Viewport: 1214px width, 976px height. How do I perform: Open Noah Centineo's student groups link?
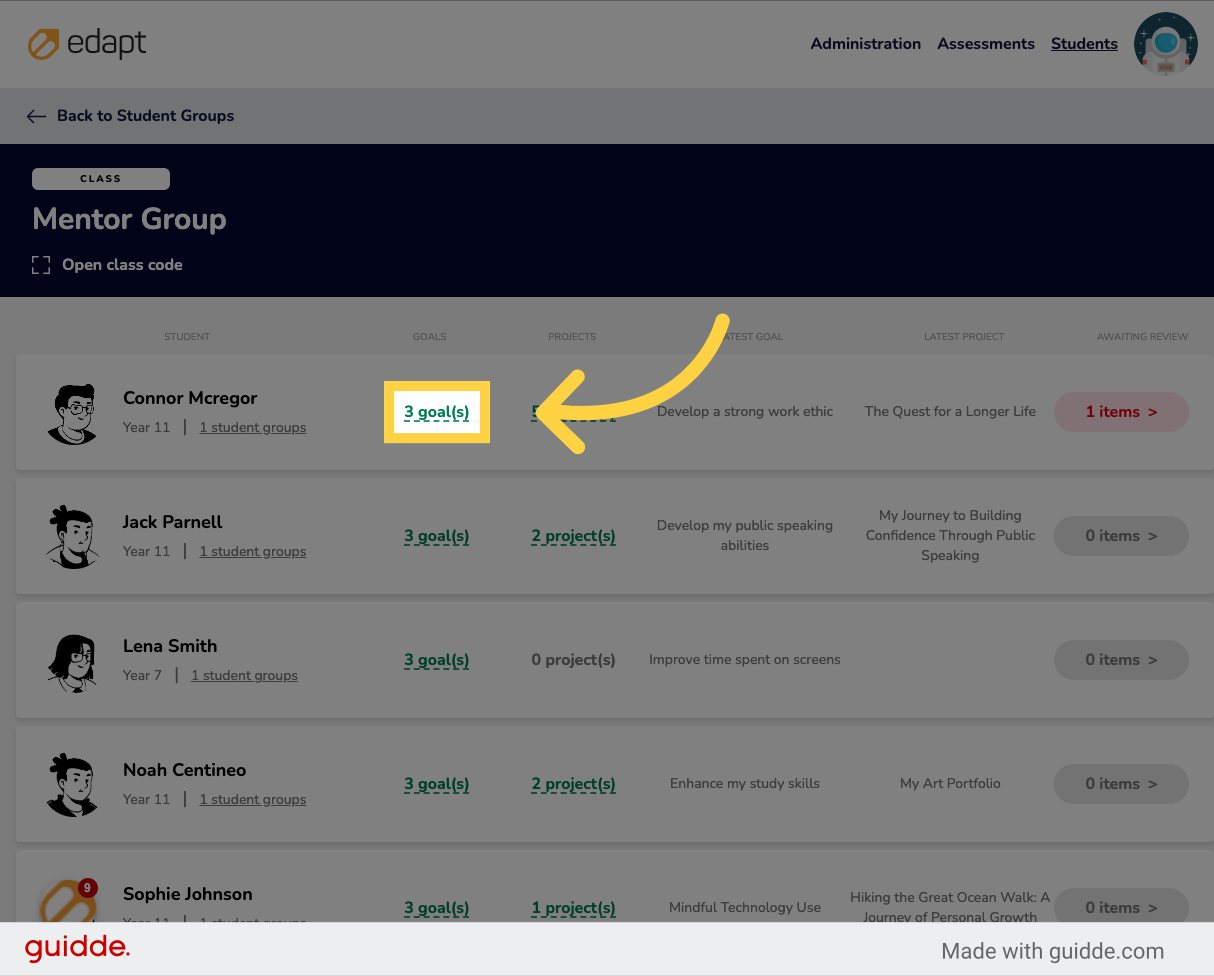coord(253,800)
